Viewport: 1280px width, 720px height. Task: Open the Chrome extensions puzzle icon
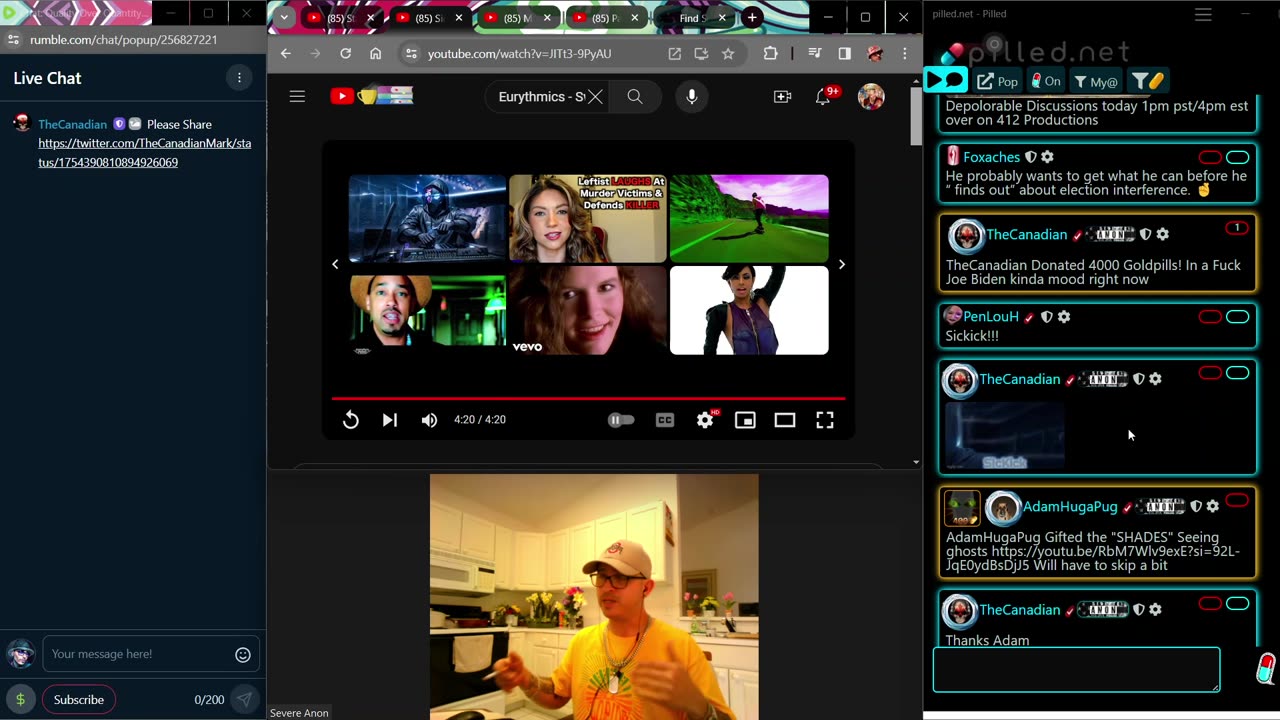tap(770, 53)
